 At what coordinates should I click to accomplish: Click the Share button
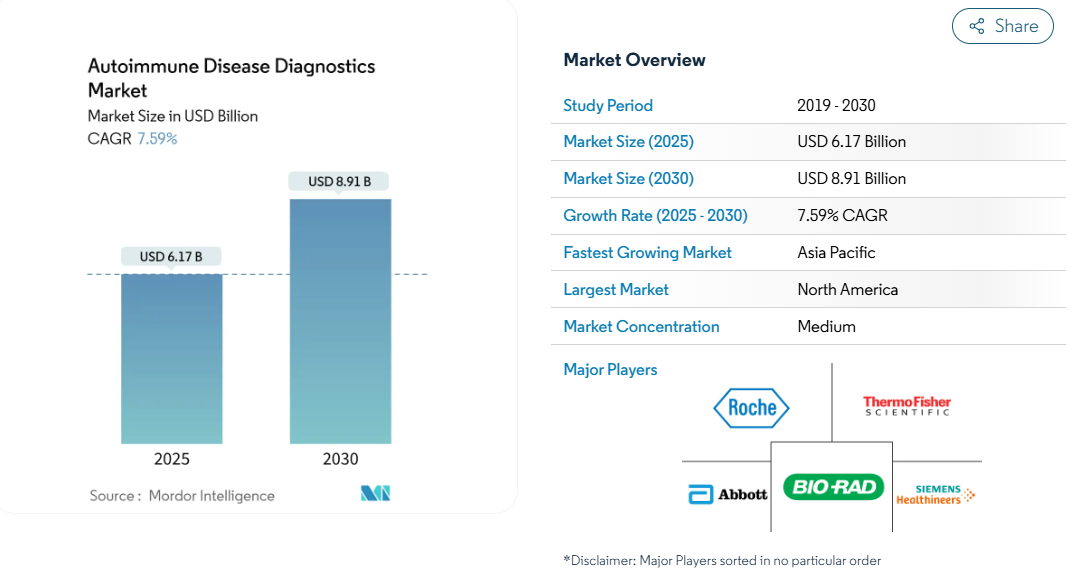click(1002, 26)
